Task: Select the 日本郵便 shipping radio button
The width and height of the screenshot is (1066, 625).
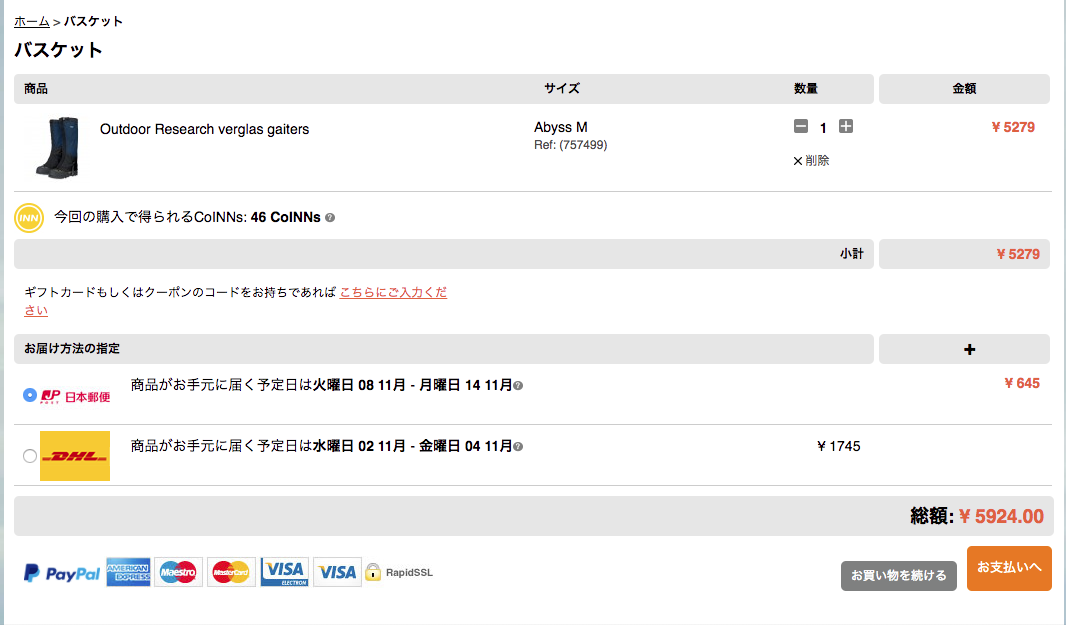Action: (29, 395)
